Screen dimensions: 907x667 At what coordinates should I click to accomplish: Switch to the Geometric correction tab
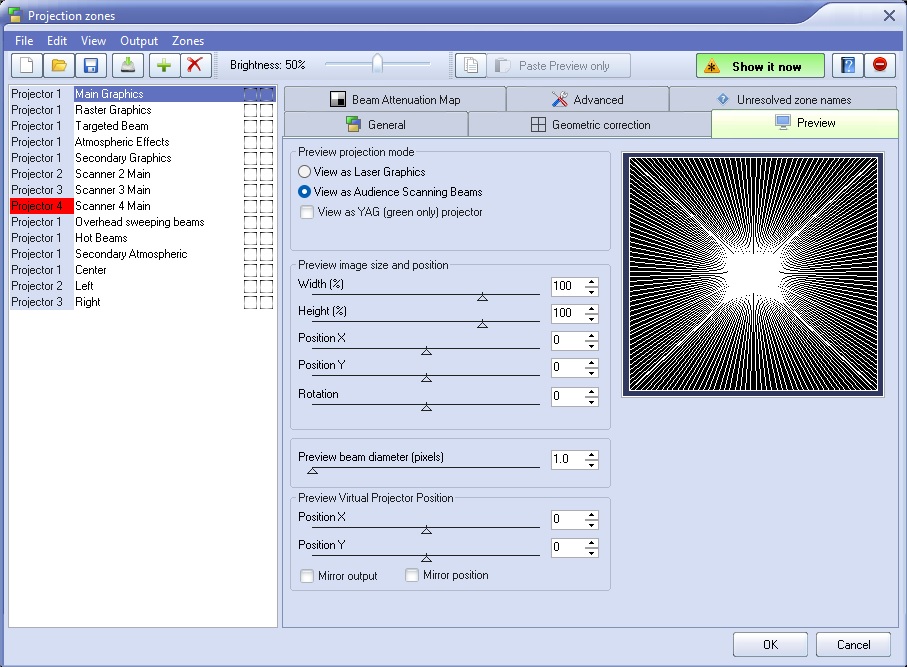pyautogui.click(x=589, y=125)
